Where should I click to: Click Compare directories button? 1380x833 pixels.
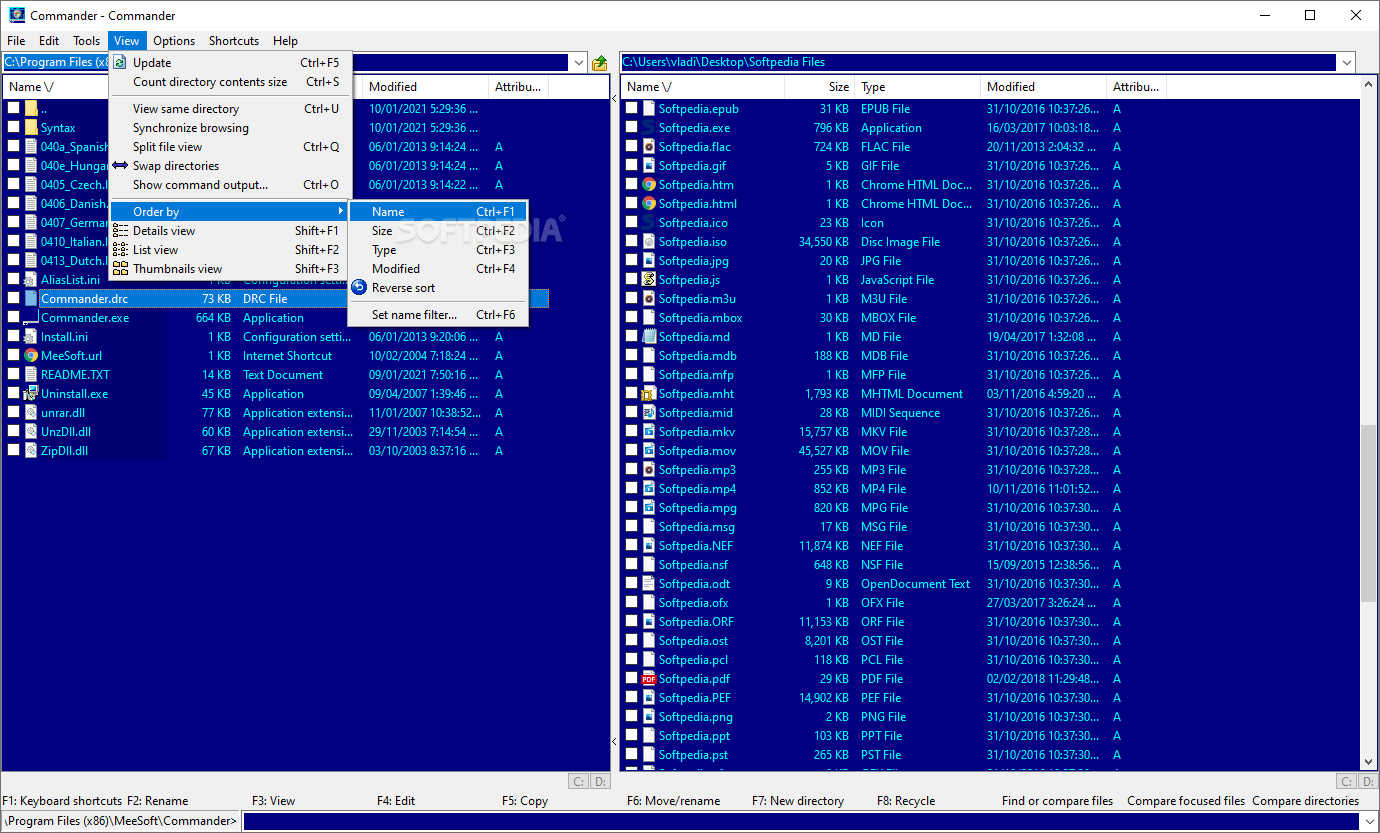pyautogui.click(x=1305, y=801)
